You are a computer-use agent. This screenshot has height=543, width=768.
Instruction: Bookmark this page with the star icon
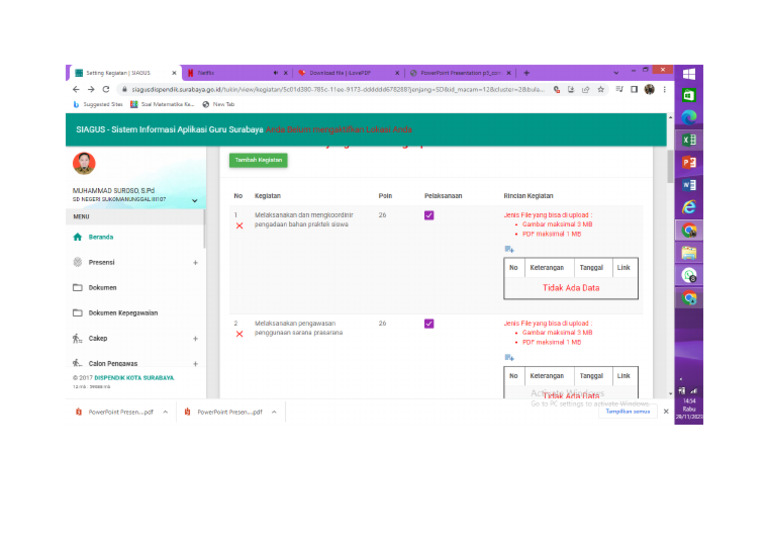[x=600, y=90]
